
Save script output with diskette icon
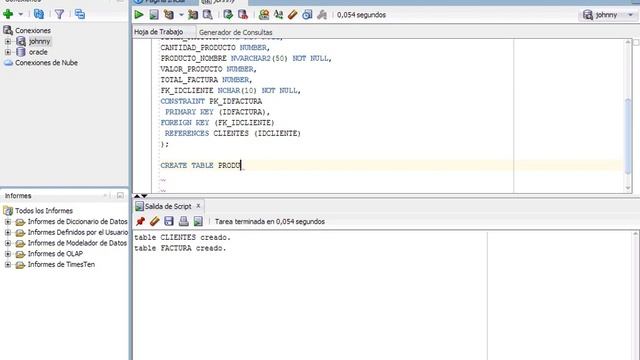click(x=169, y=221)
